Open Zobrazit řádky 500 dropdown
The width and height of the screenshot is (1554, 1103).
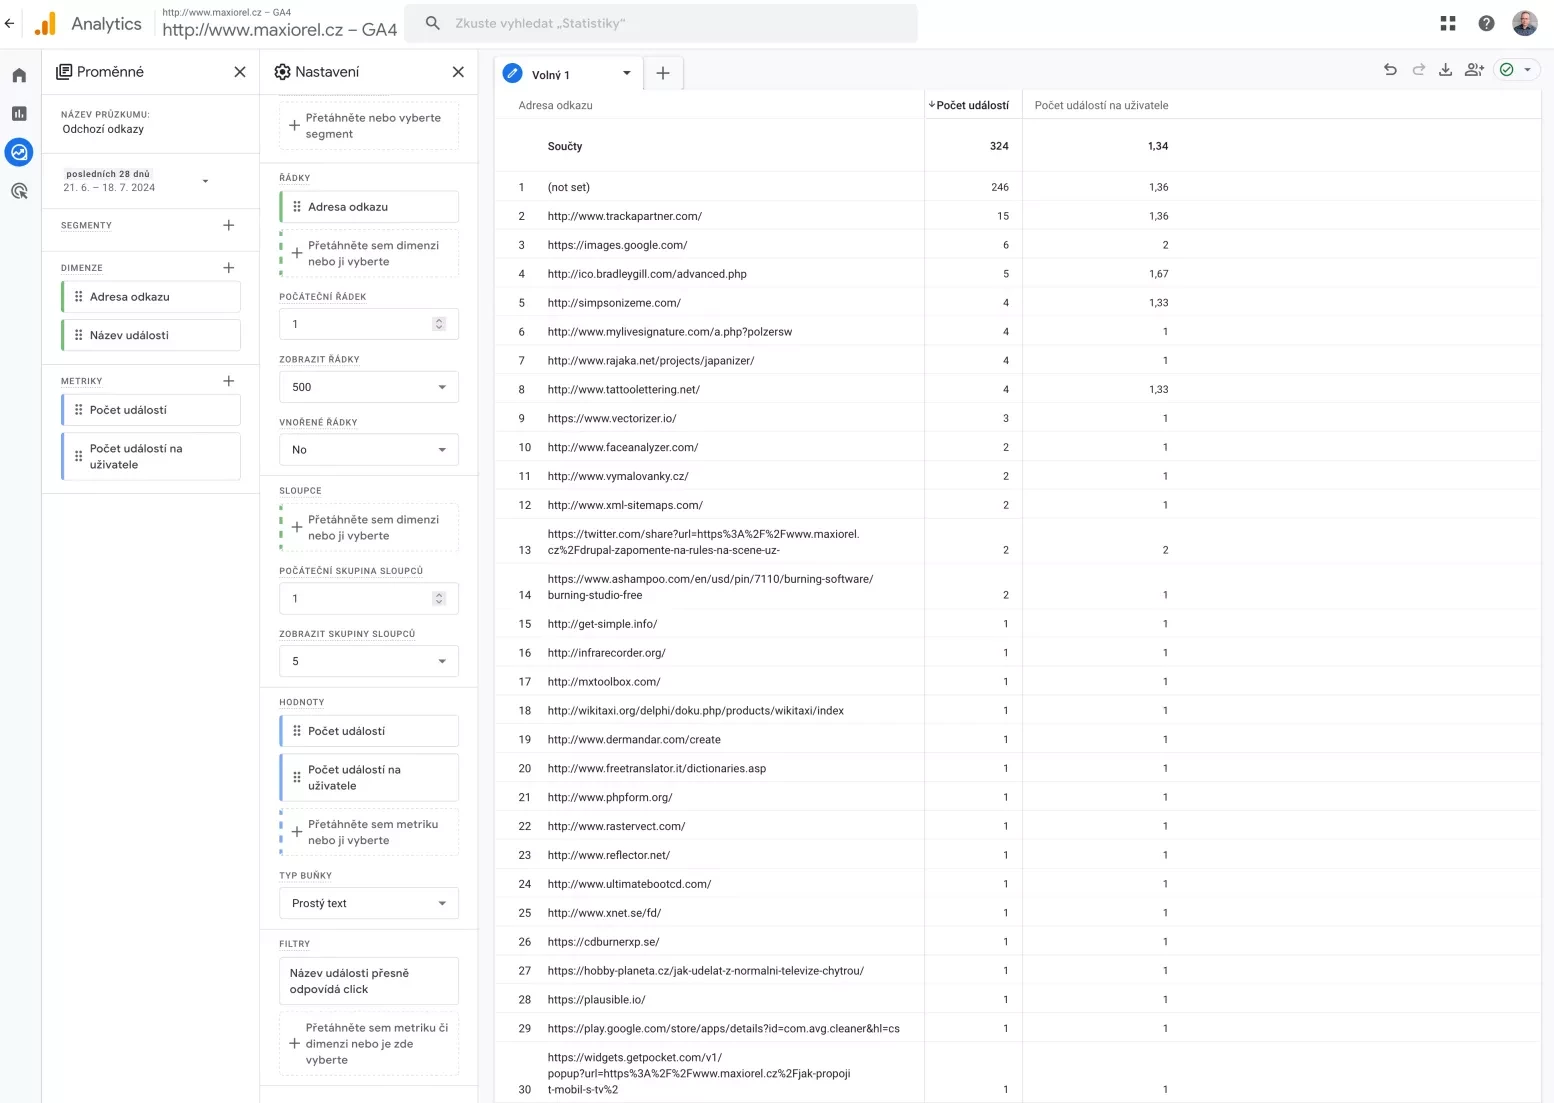point(369,387)
